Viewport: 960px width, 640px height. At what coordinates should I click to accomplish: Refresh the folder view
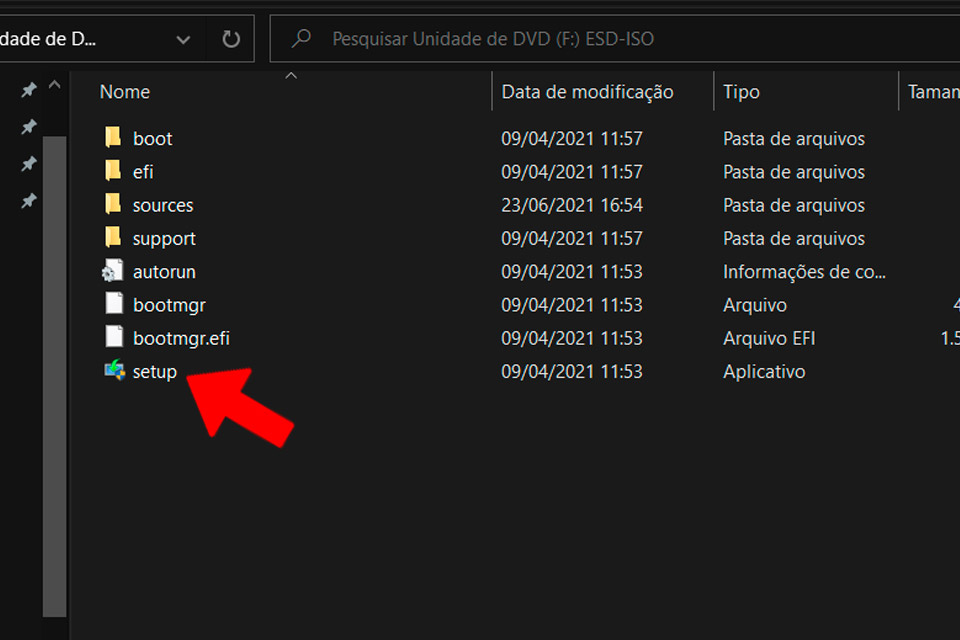pyautogui.click(x=231, y=39)
